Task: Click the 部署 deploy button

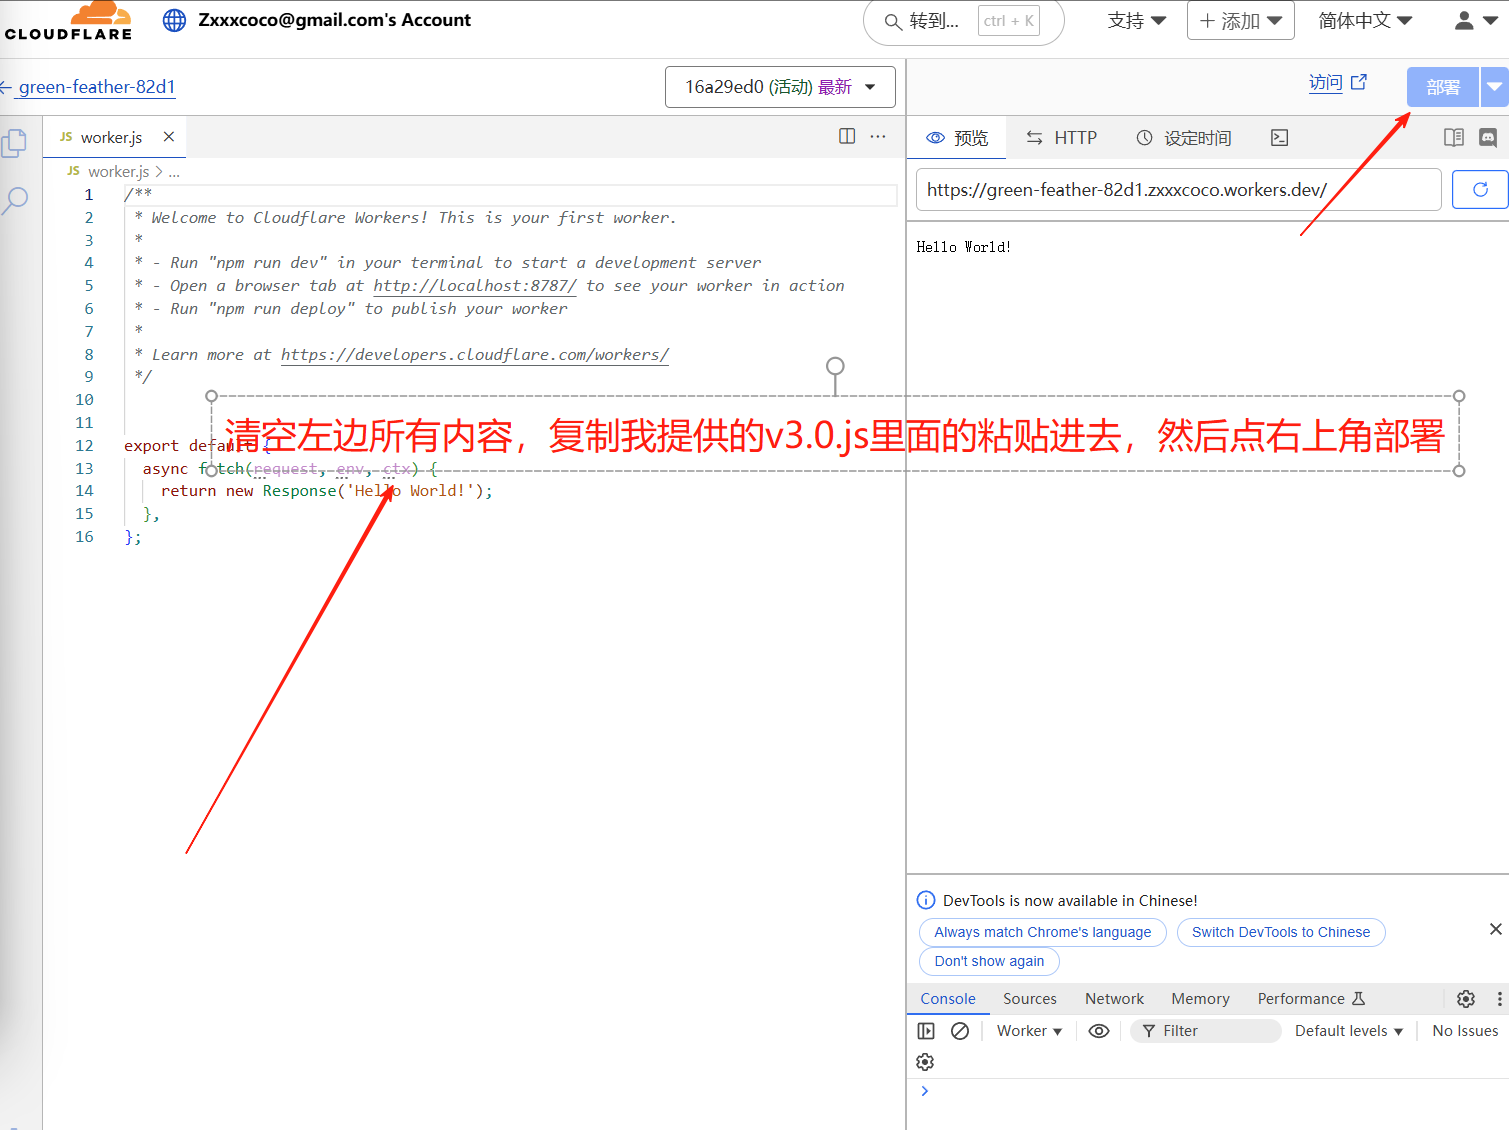Action: pyautogui.click(x=1442, y=87)
